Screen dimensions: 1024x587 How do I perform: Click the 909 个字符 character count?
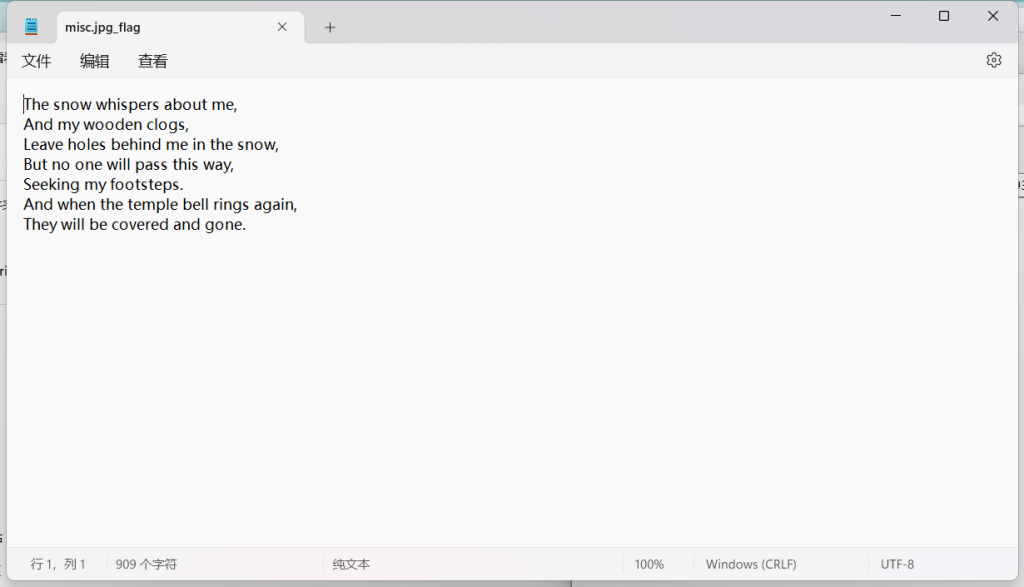coord(146,564)
